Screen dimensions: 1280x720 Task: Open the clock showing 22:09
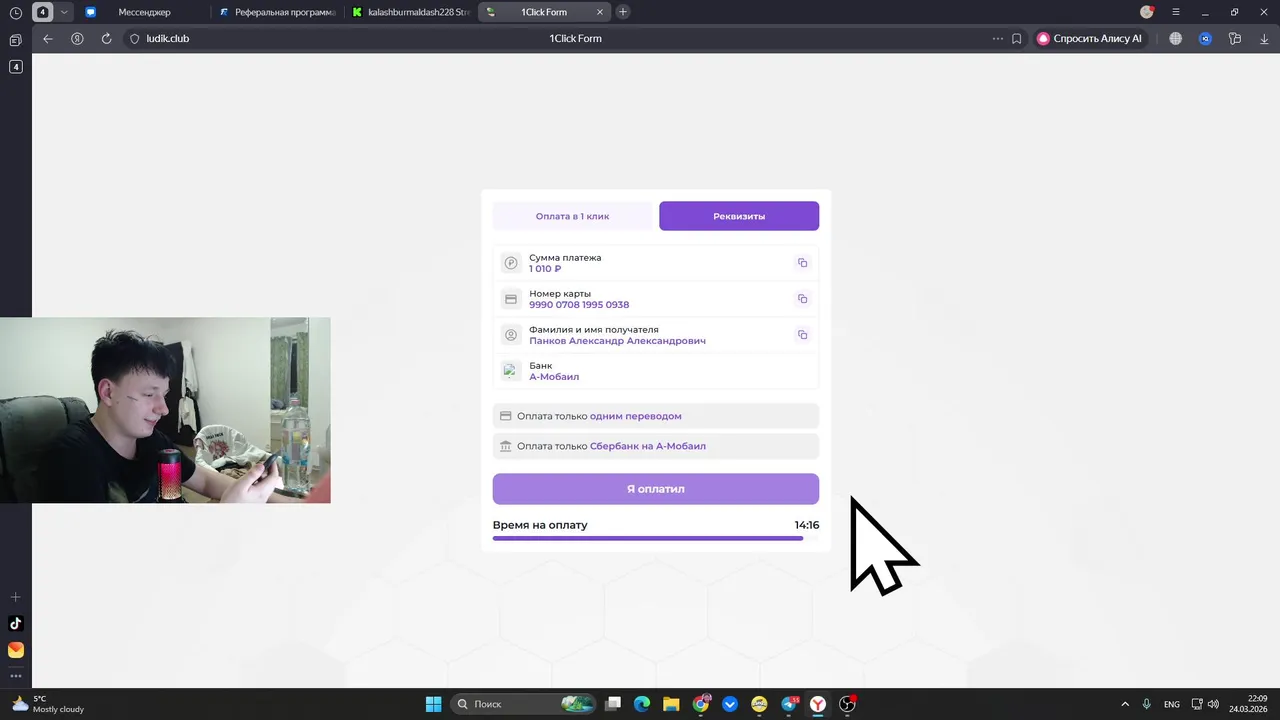[x=1250, y=704]
